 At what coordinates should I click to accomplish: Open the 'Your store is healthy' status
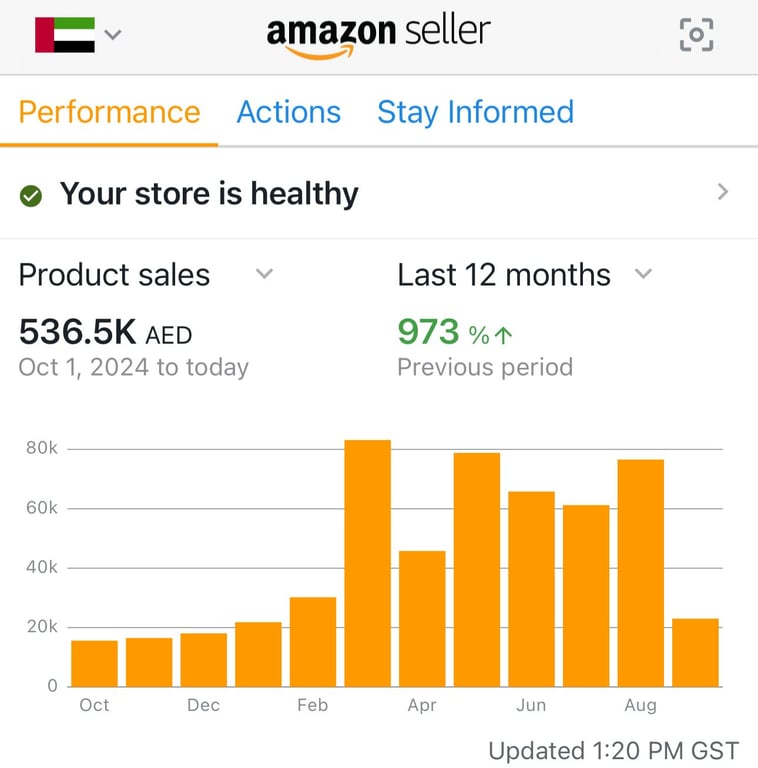(208, 194)
